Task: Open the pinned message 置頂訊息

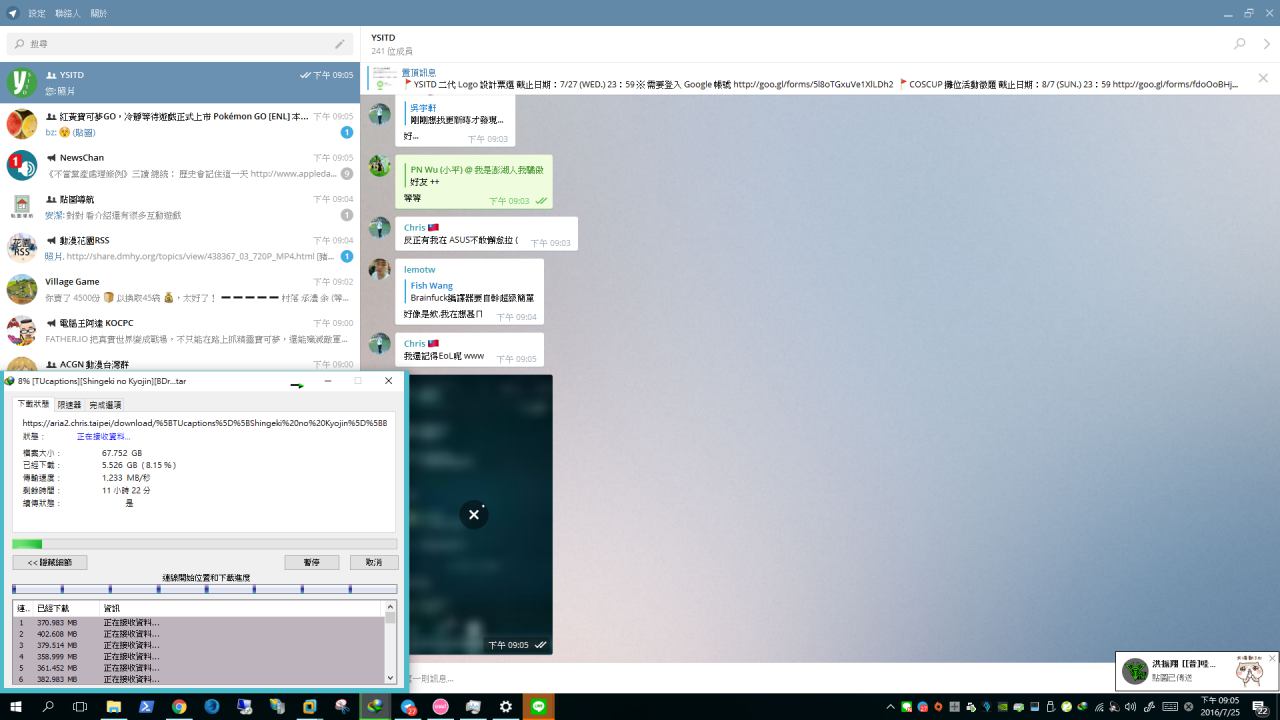Action: tap(804, 78)
